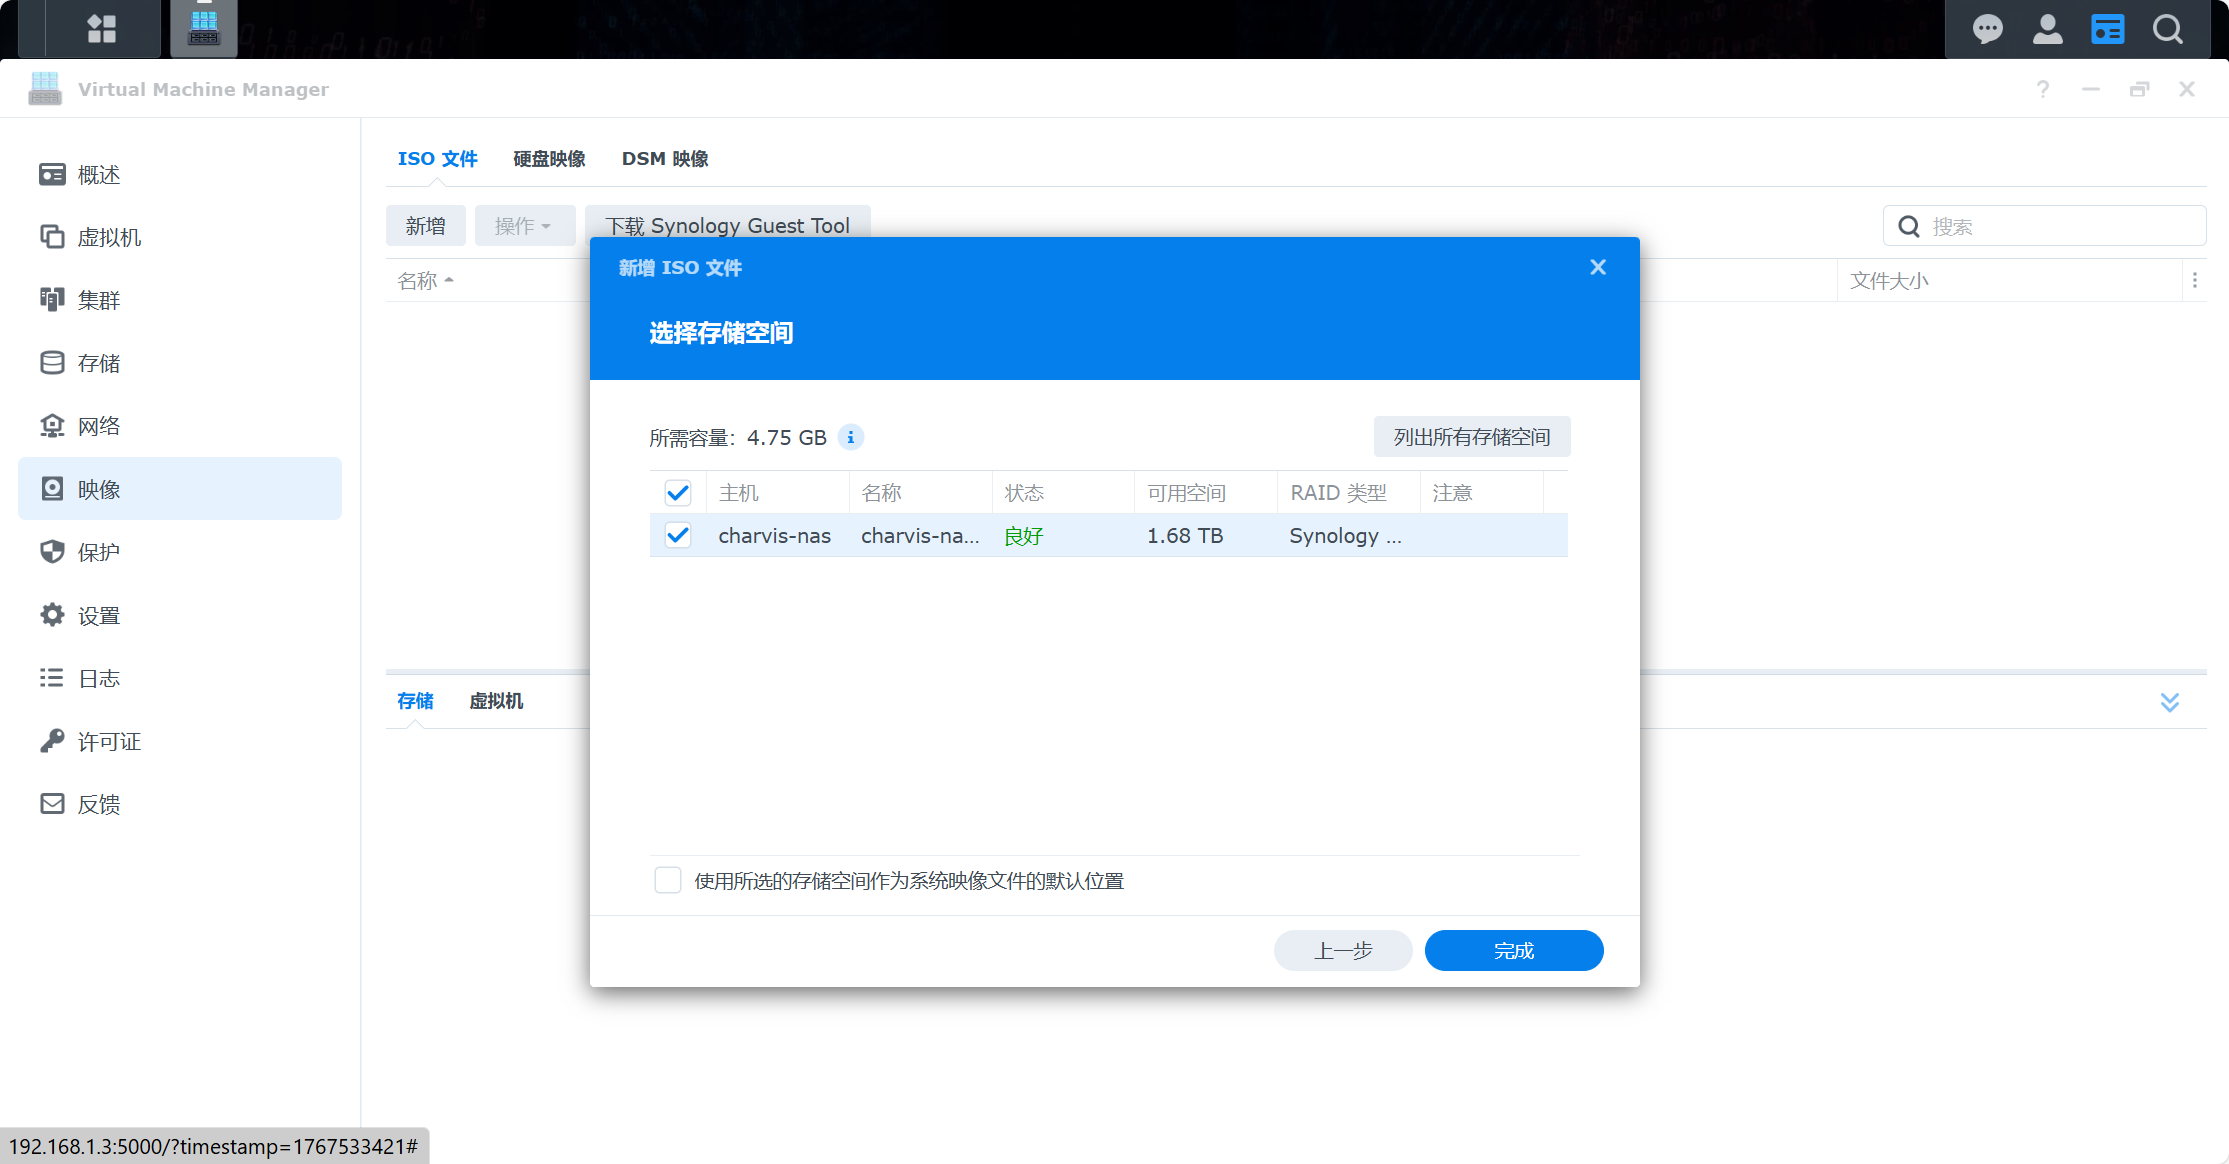Screen dimensions: 2229x1164
Task: Enable default location for image files checkbox
Action: 668,881
